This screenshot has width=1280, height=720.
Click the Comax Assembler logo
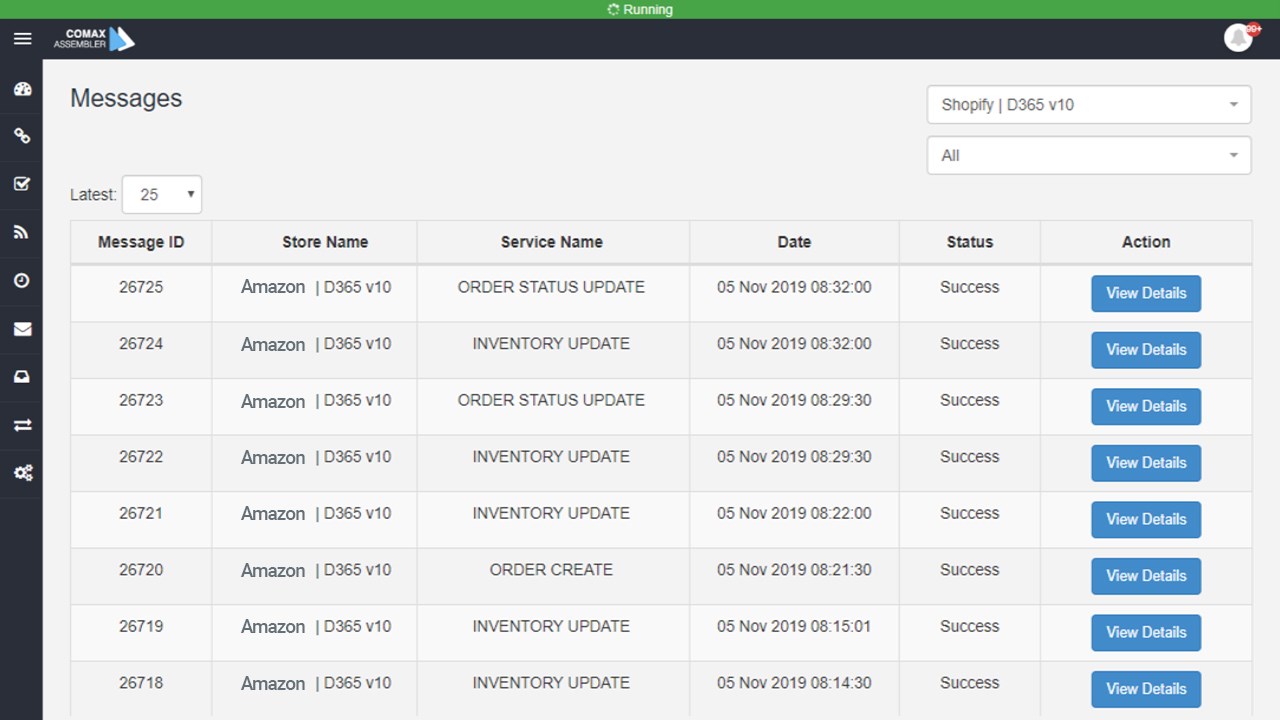(x=94, y=39)
